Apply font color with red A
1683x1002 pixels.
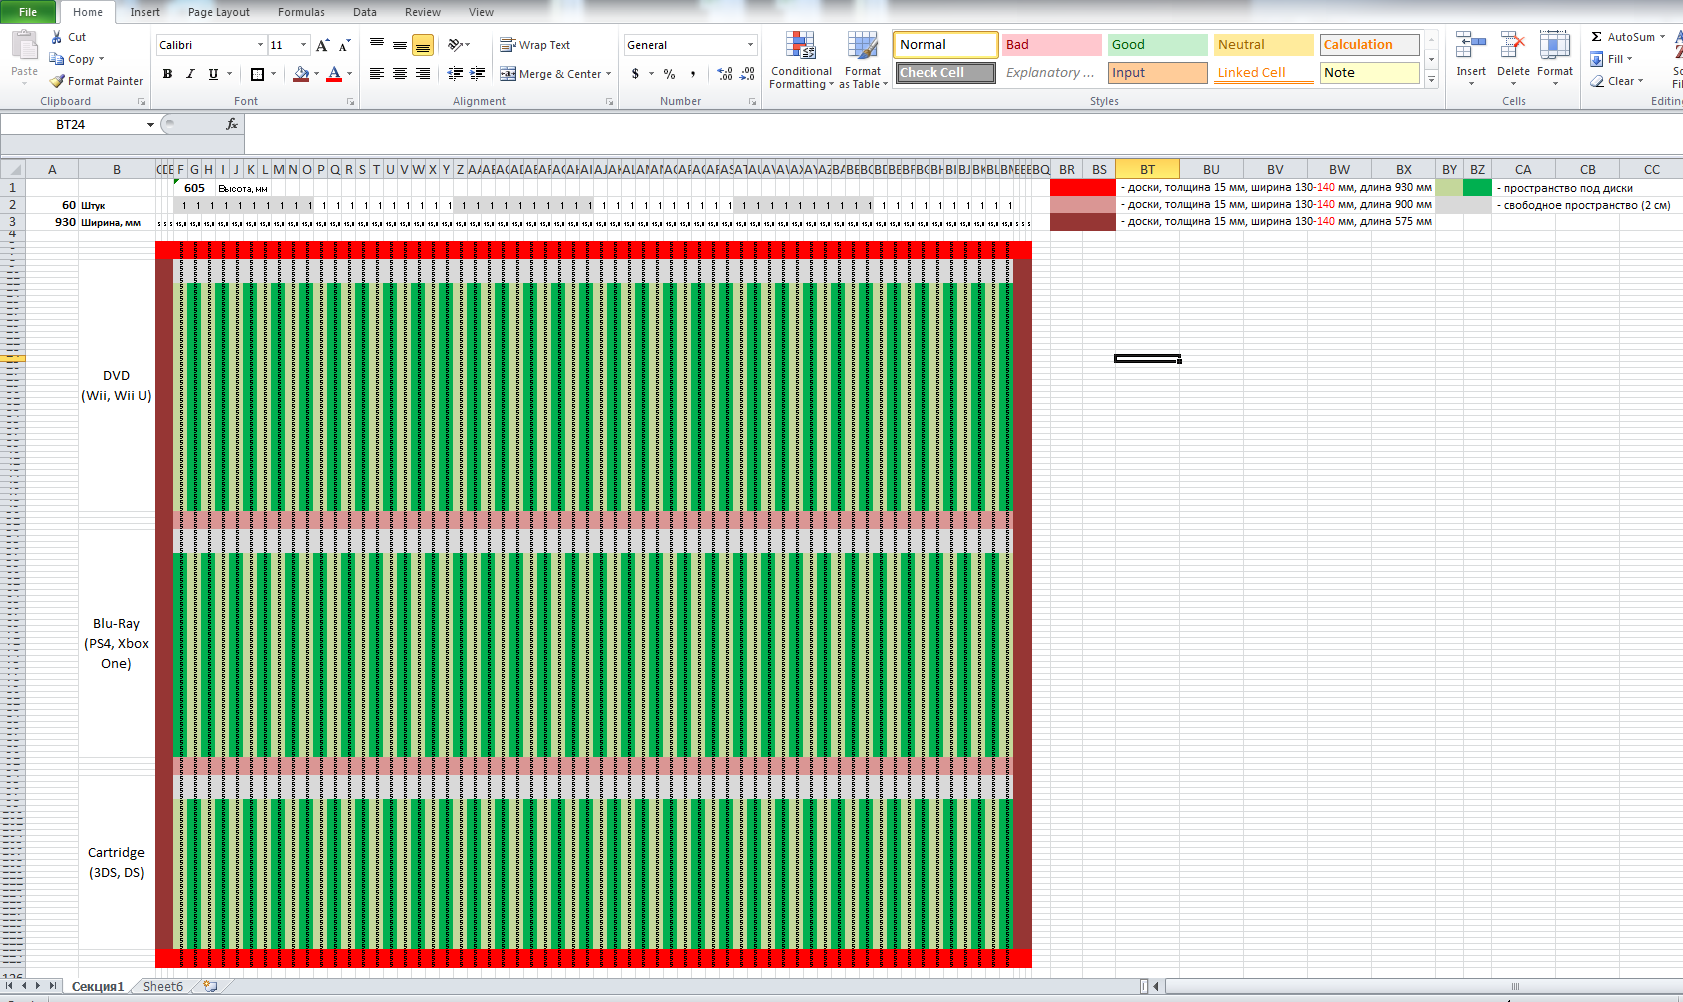pos(334,74)
